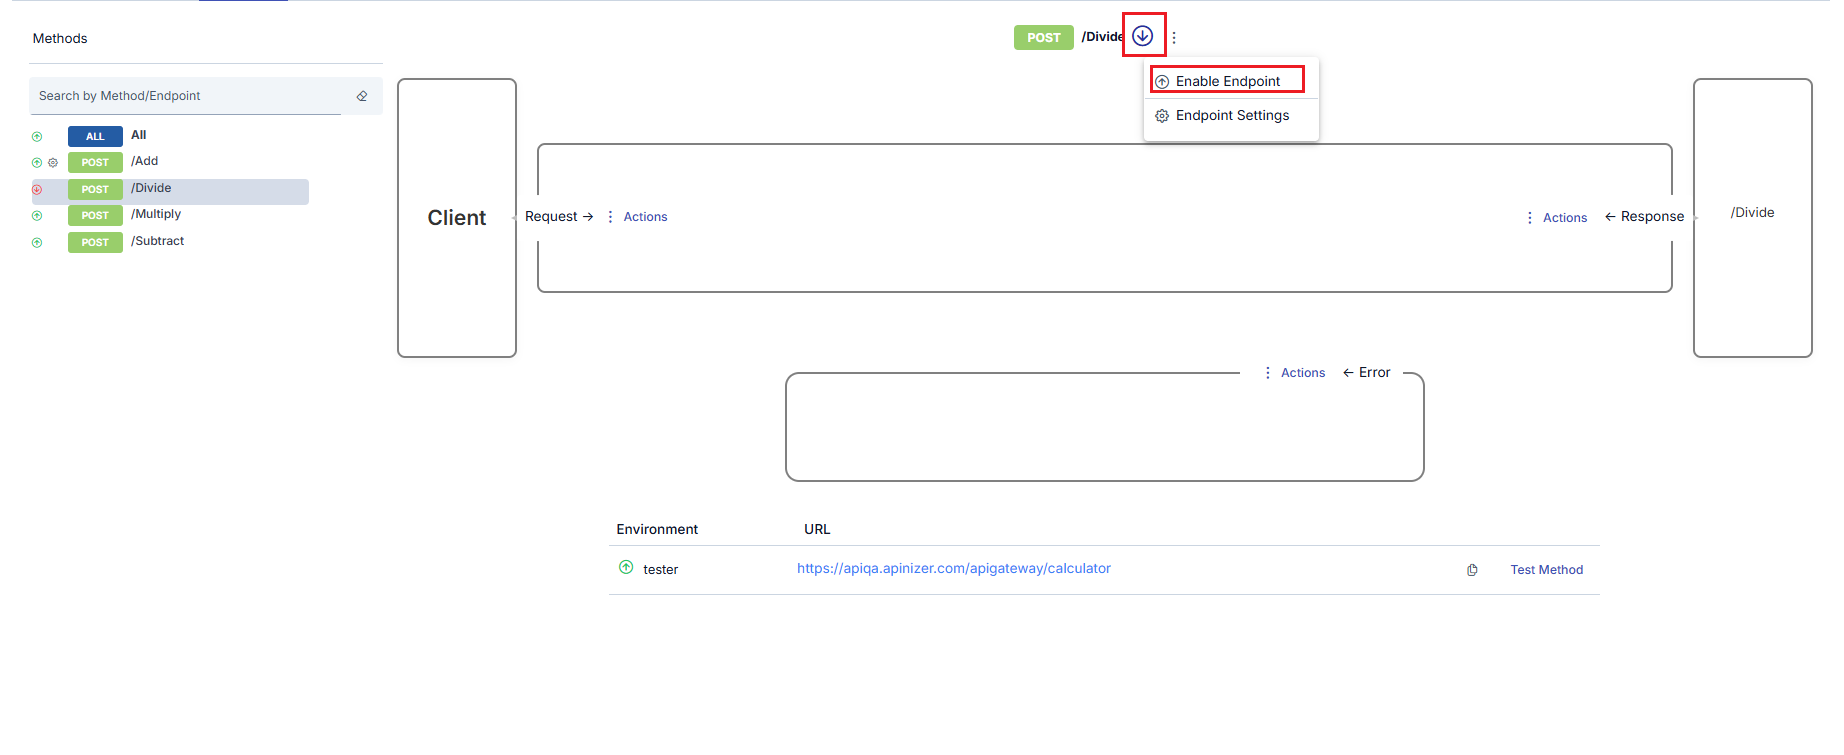Click the Actions link beside Error
The width and height of the screenshot is (1844, 755).
coord(1303,373)
